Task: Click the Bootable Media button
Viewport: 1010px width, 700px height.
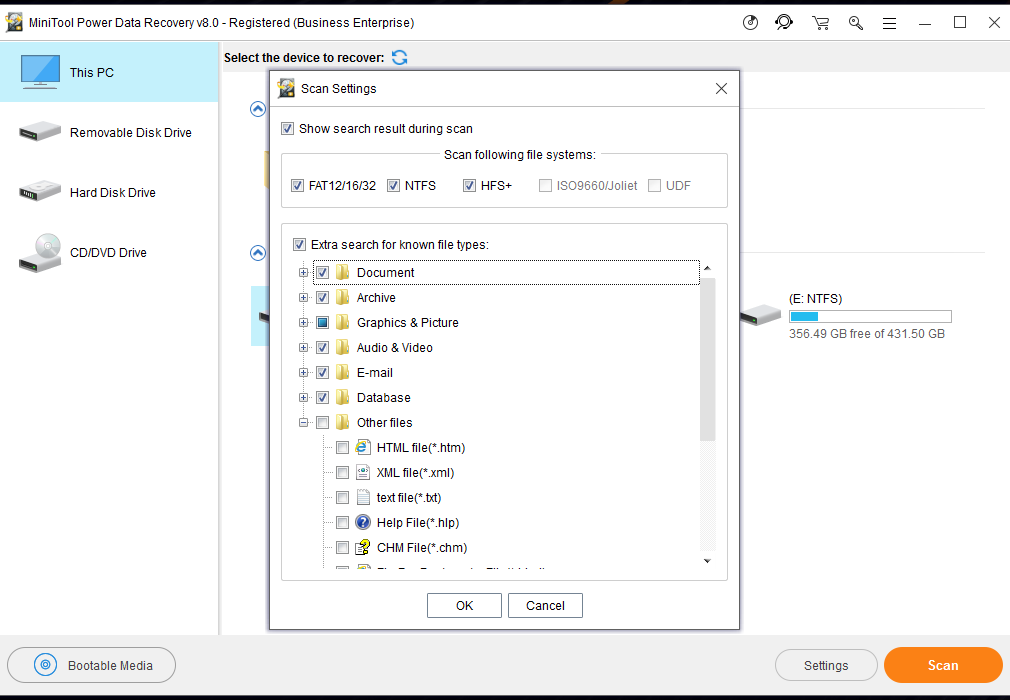Action: tap(91, 665)
